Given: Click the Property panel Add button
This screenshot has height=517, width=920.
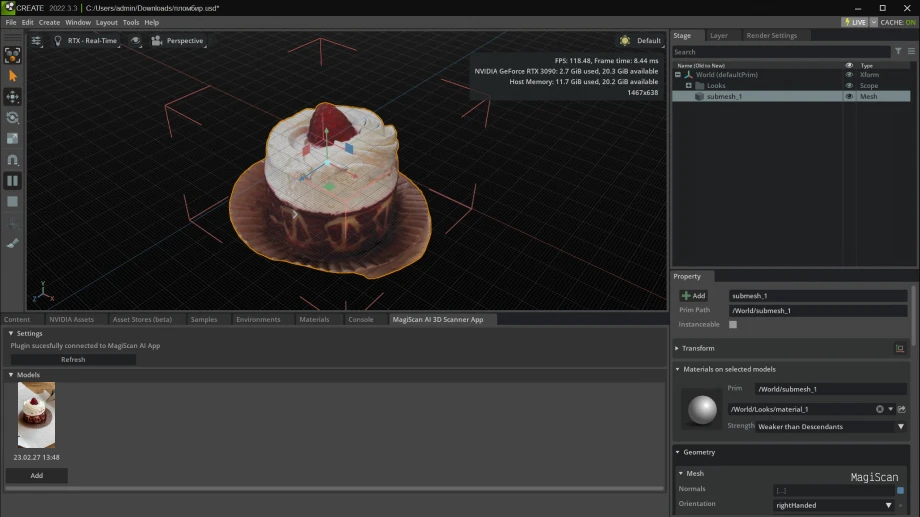Looking at the screenshot, I should coord(693,296).
